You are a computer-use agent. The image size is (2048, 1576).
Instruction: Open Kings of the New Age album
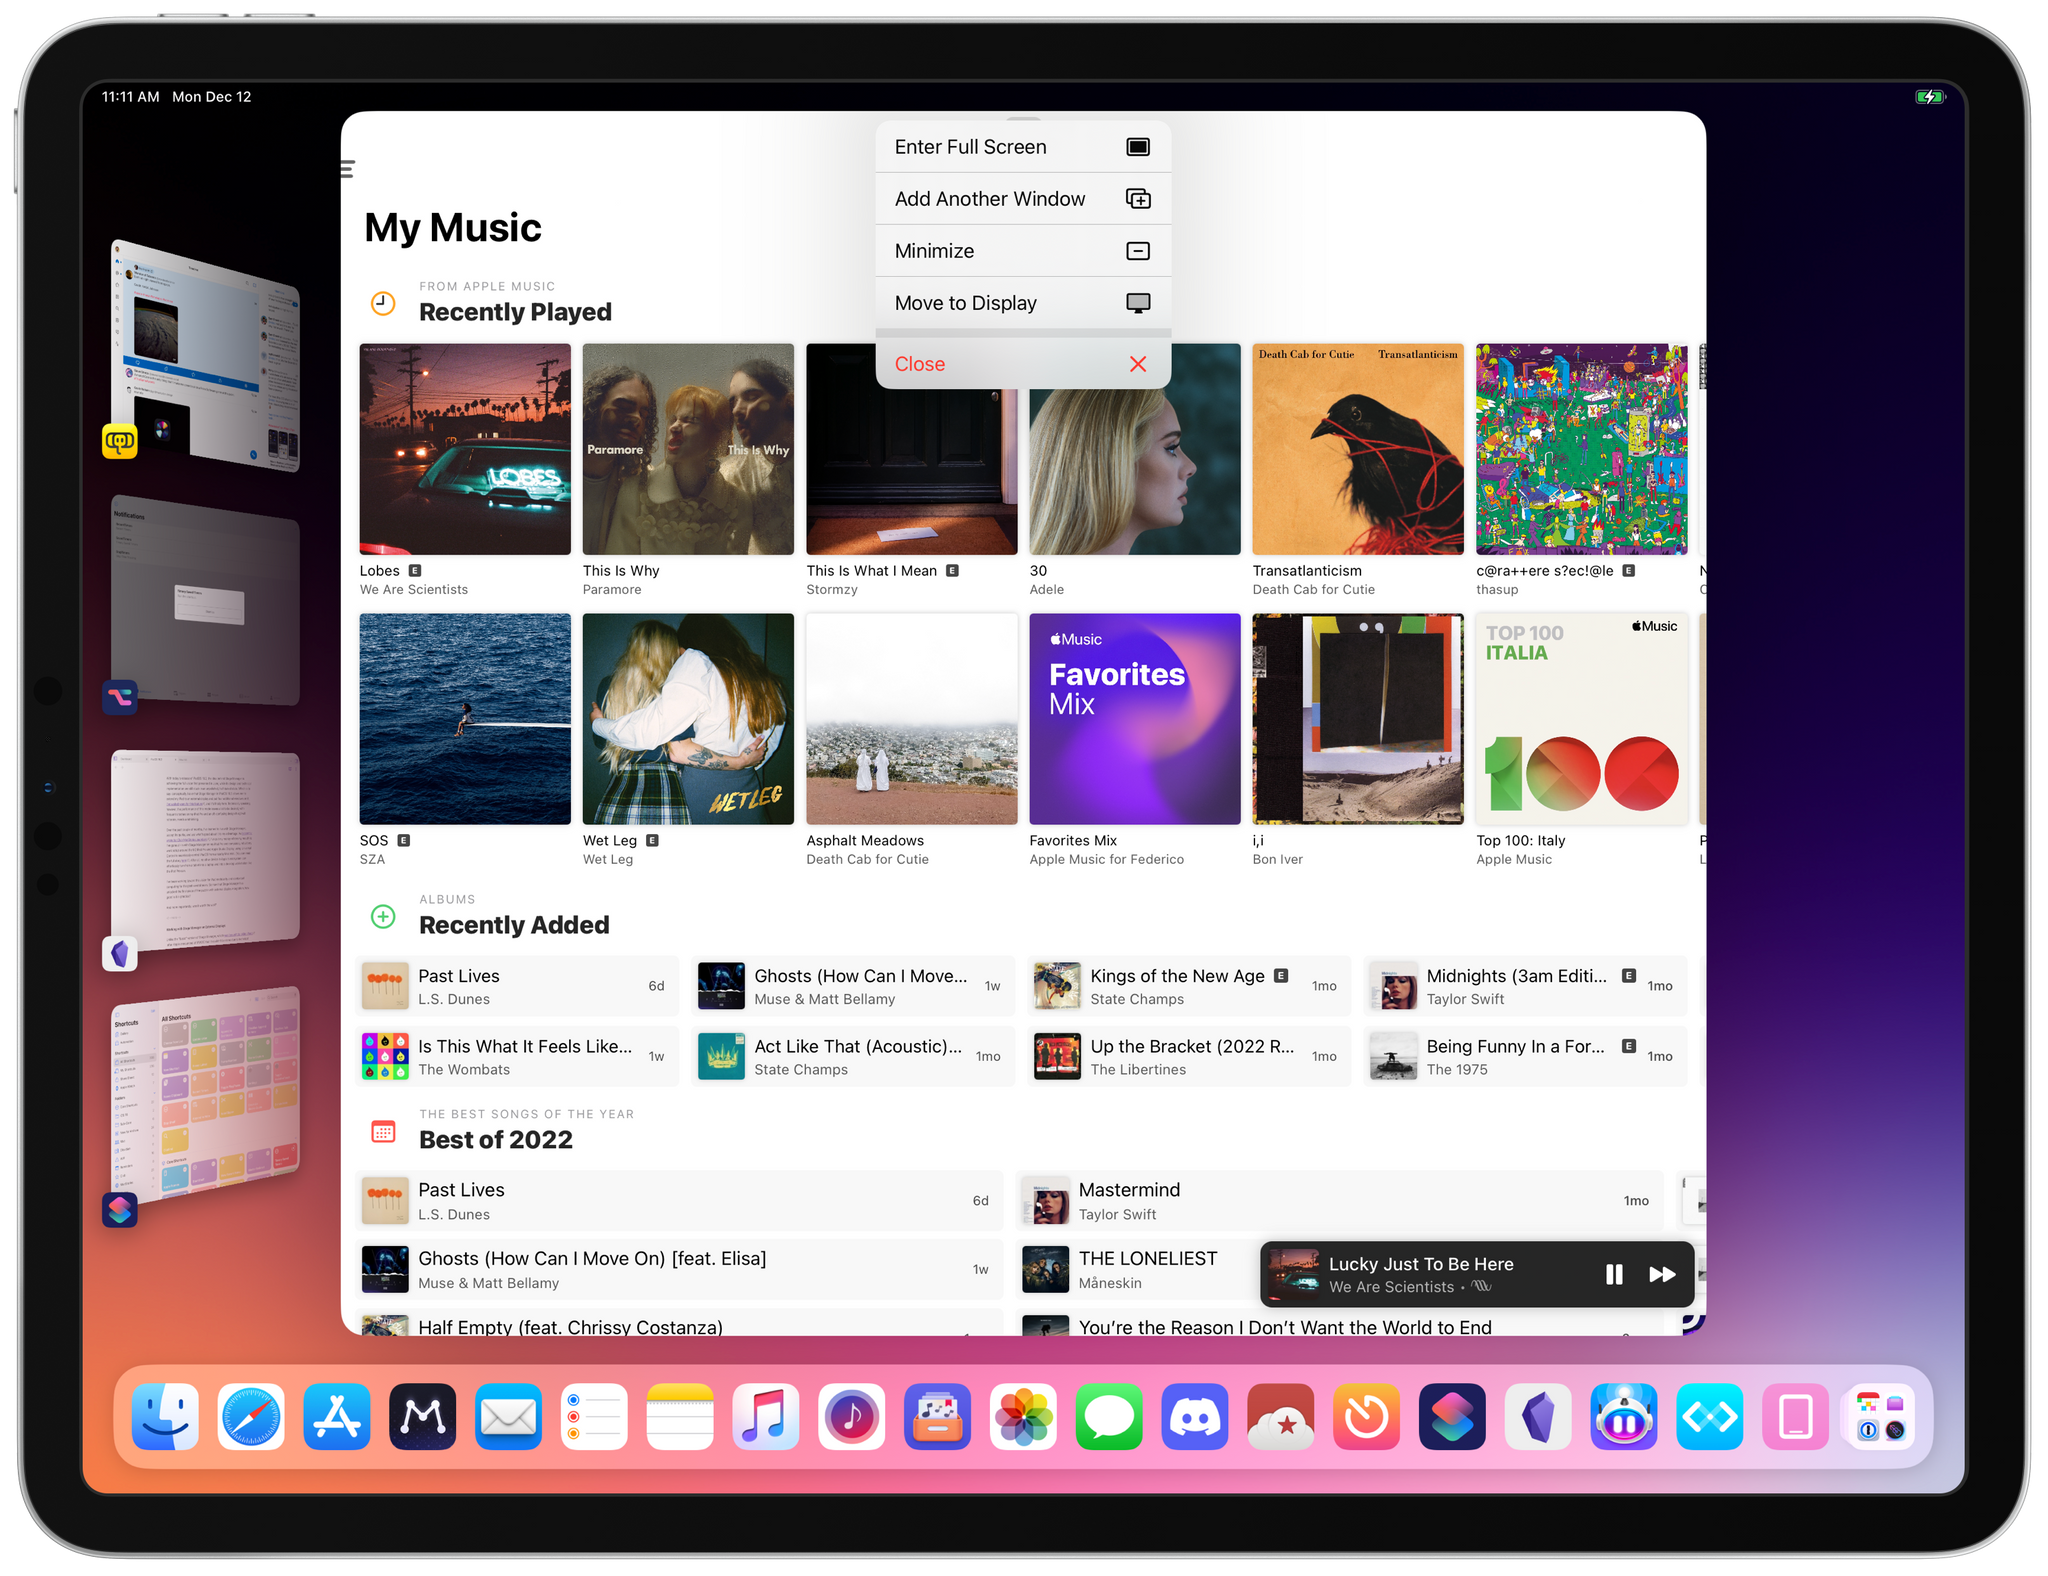[x=1189, y=986]
